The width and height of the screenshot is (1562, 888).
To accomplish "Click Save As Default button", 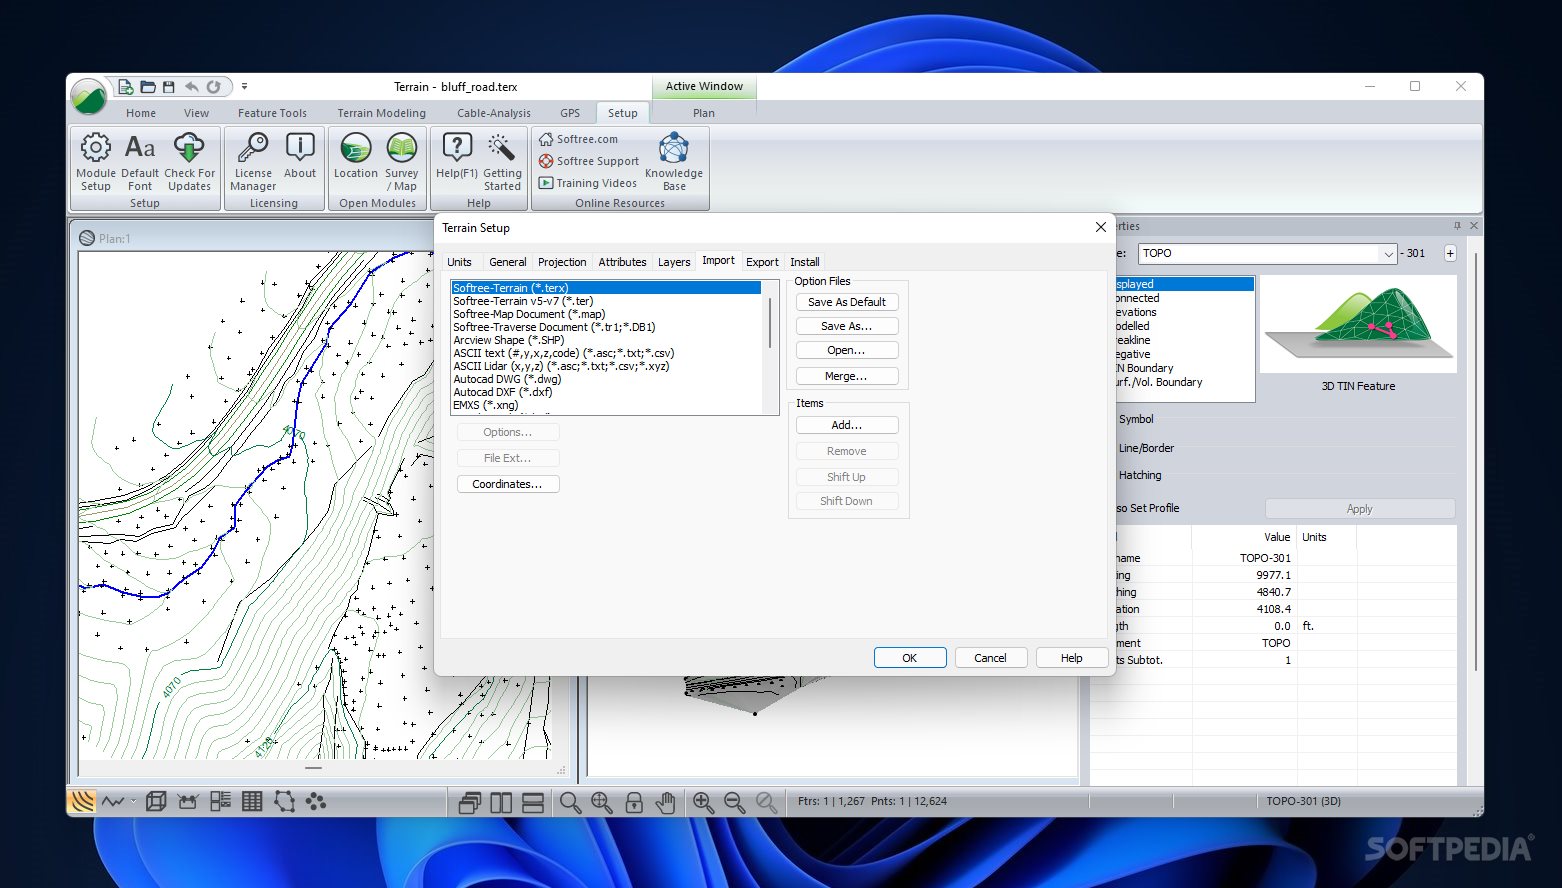I will click(847, 302).
